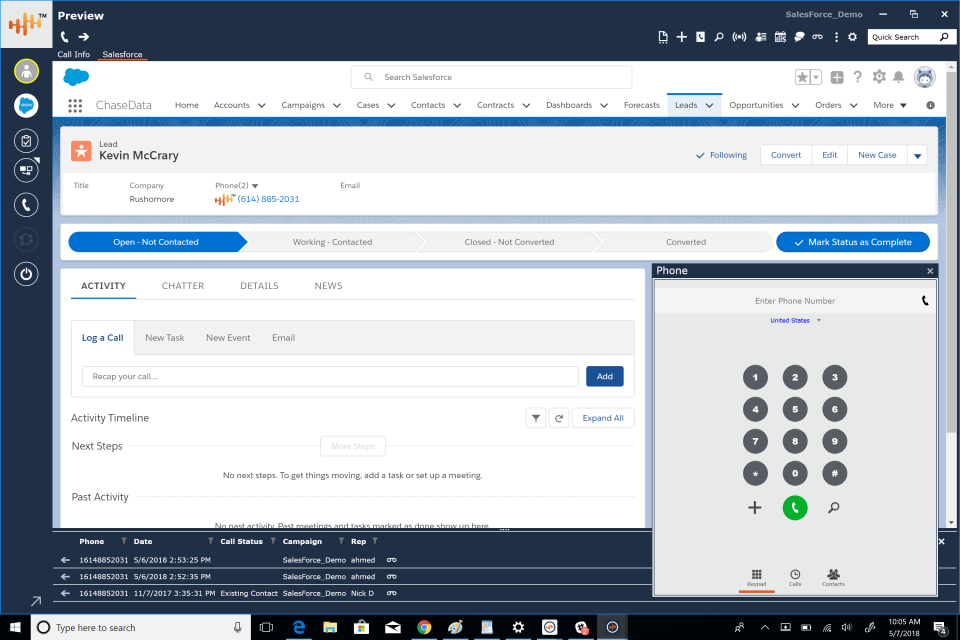Screen dimensions: 960x640
Task: Click the gear settings icon in top toolbar
Action: [852, 37]
